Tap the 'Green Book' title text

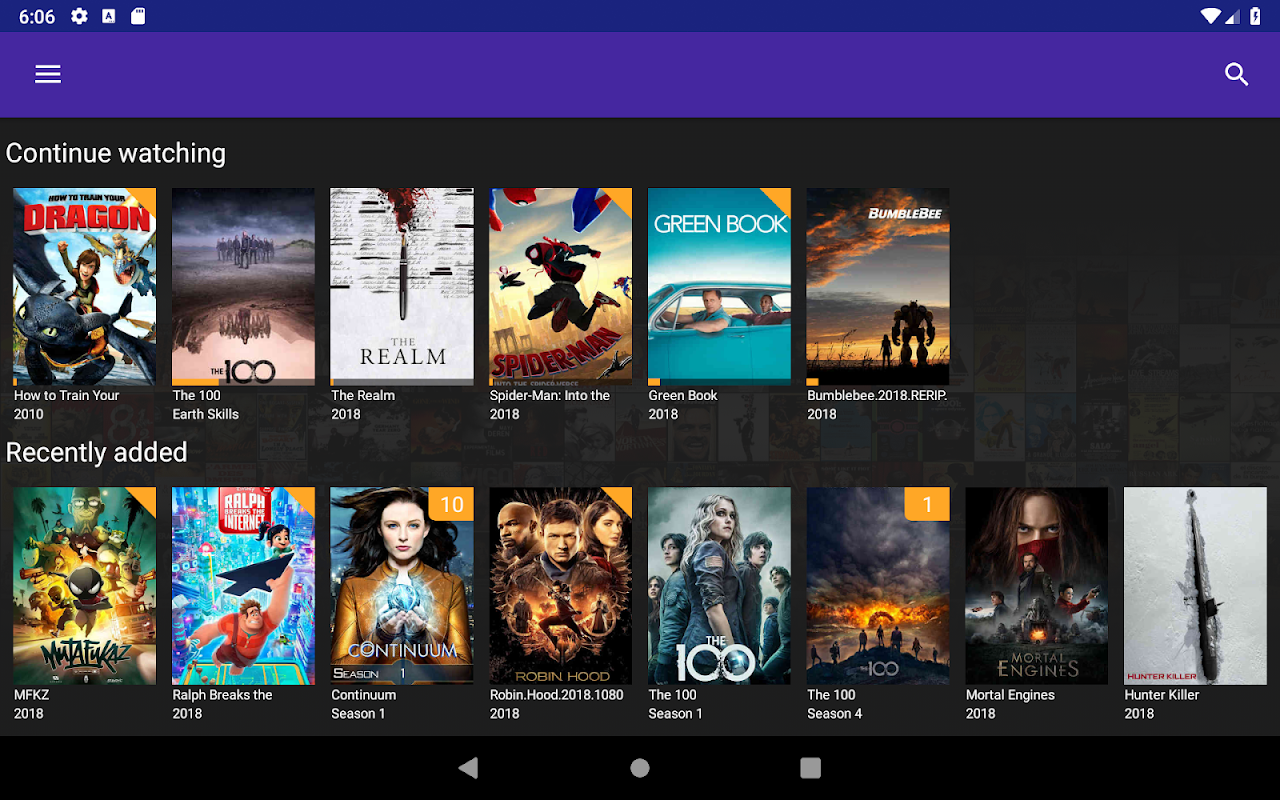pos(683,396)
